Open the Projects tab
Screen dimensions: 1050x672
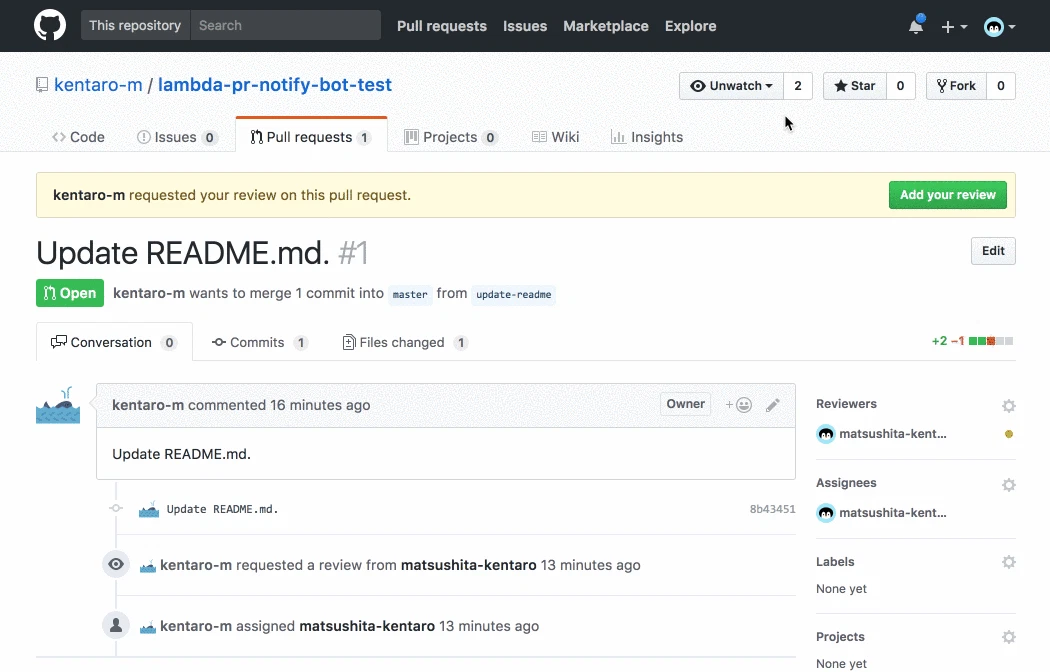(x=450, y=137)
